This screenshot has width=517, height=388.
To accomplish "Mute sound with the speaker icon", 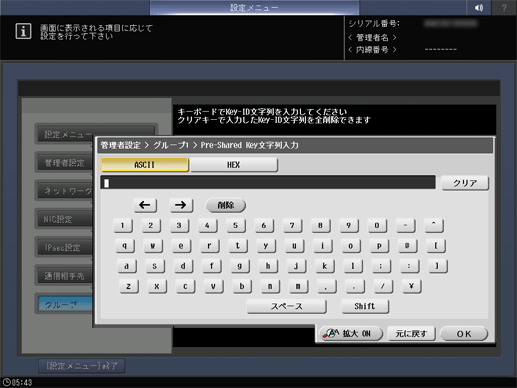I will click(479, 7).
